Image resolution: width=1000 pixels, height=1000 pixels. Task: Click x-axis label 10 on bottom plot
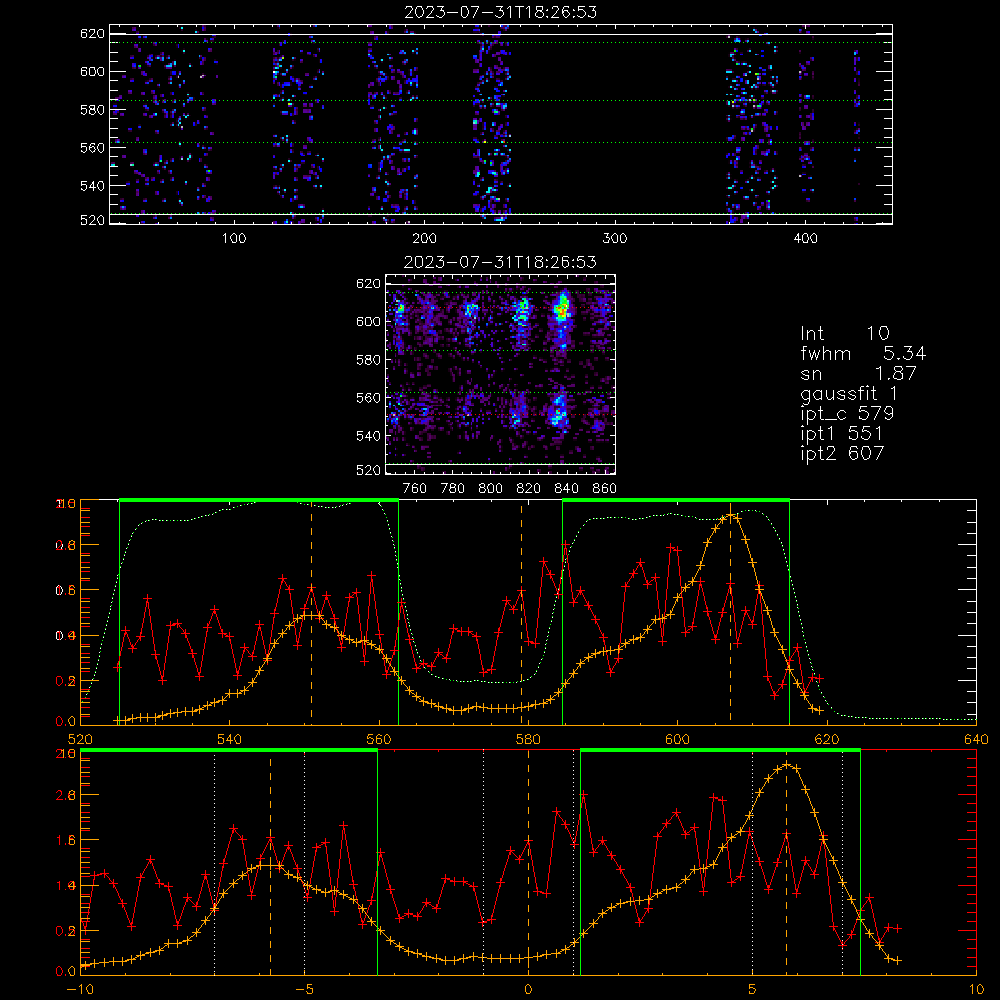coord(976,990)
